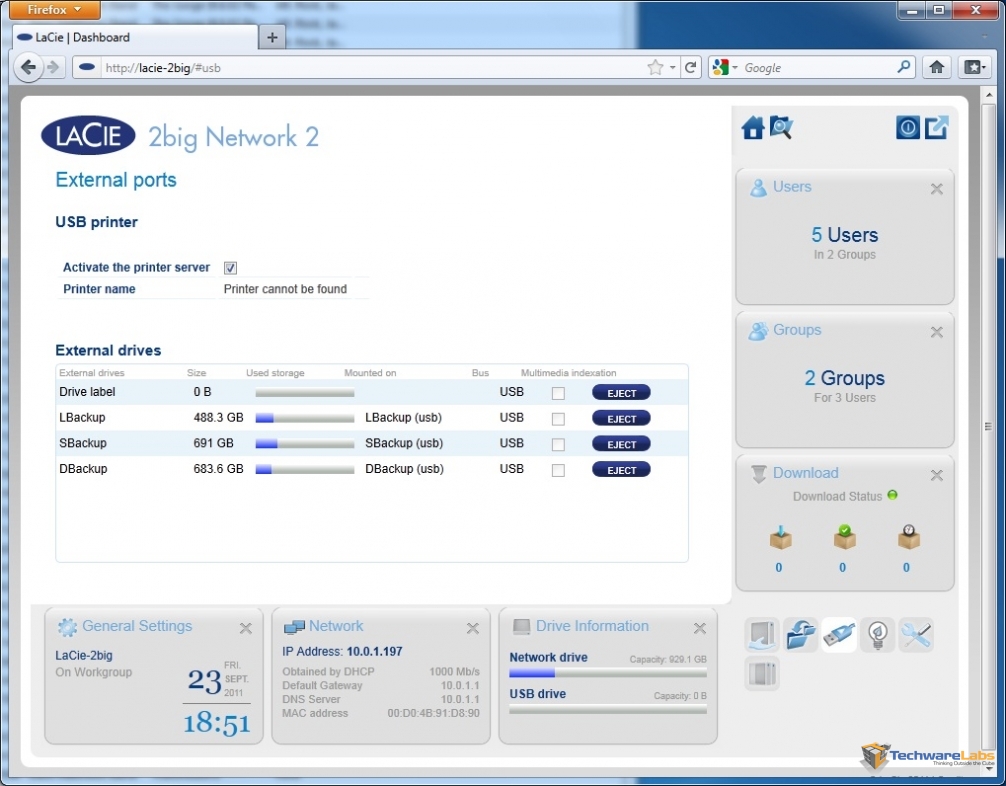
Task: Eject the Drive label drive
Action: coord(621,393)
